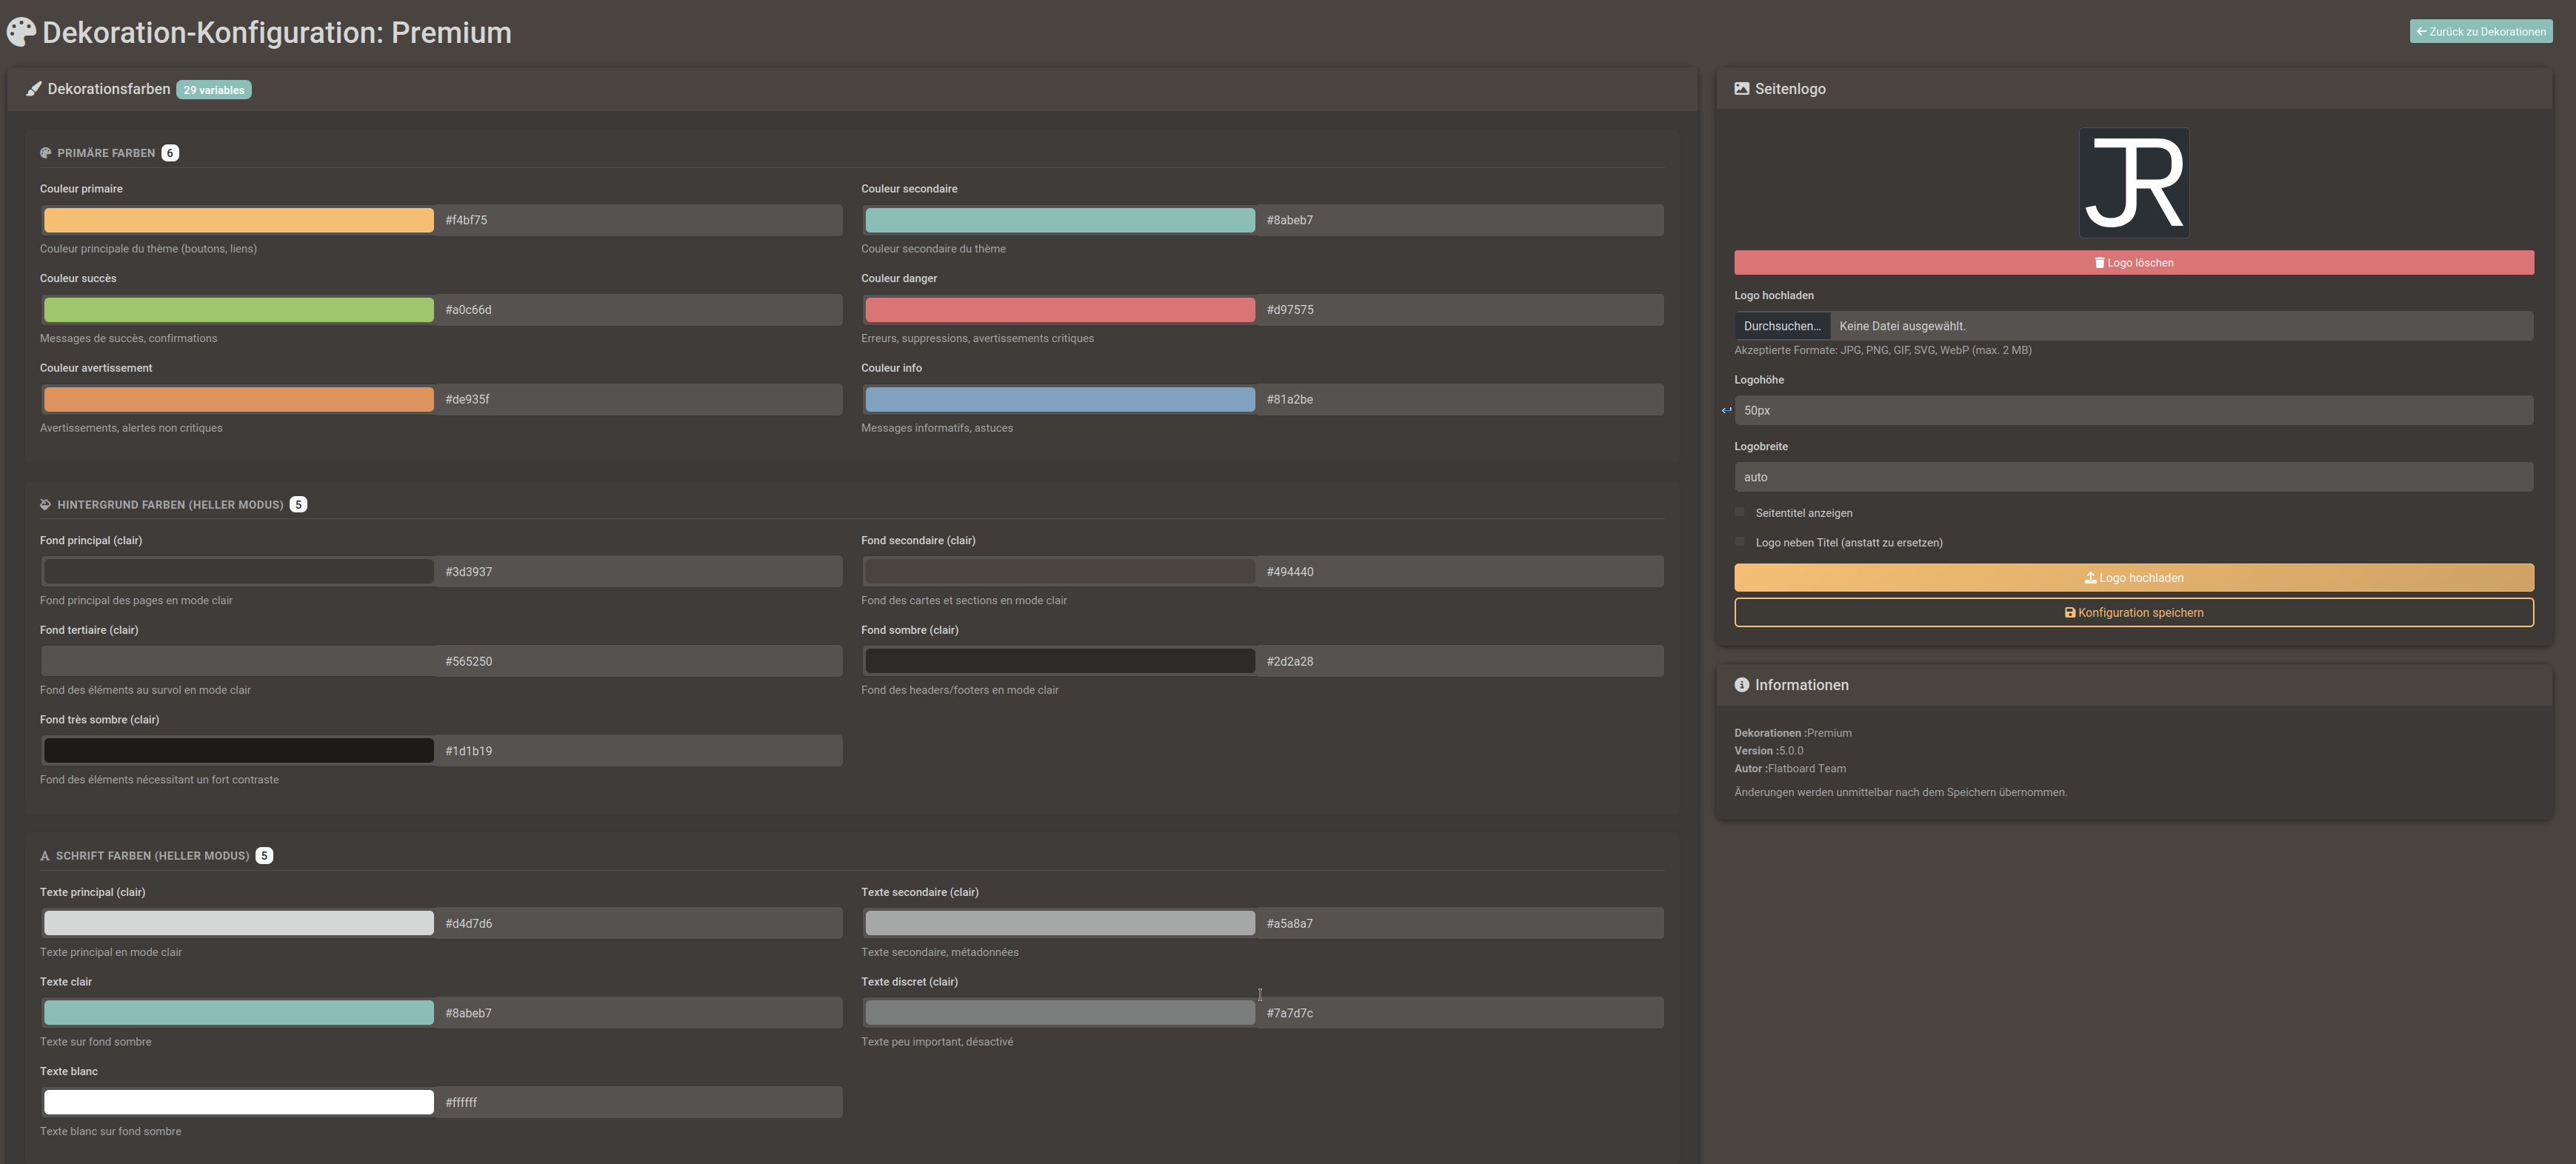Pick the Texte blanc white swatch
Screen dimensions: 2576x1164
pos(238,1102)
